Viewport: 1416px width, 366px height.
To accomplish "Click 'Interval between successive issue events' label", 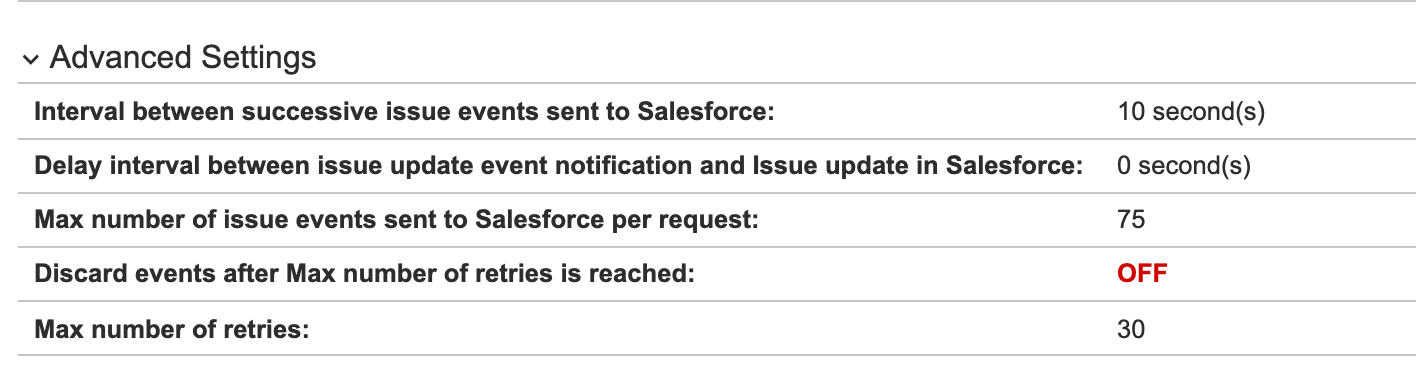I will tap(405, 112).
